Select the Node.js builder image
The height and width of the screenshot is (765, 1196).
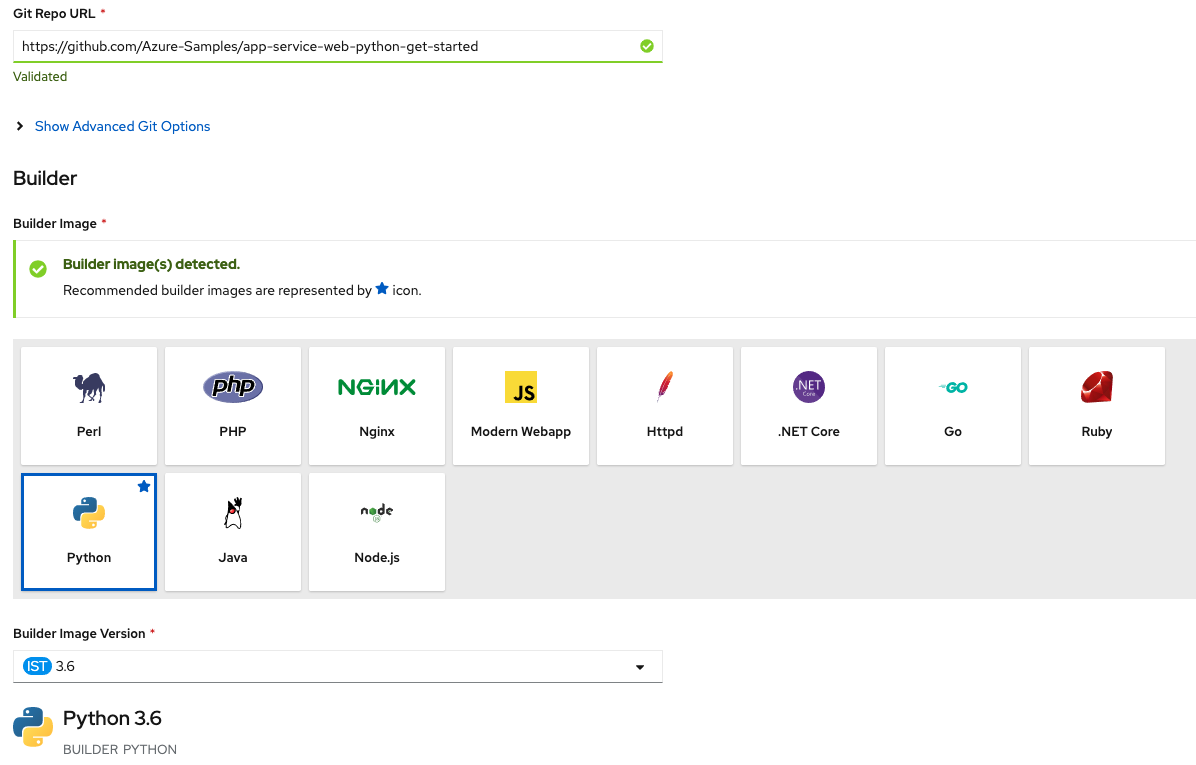pyautogui.click(x=377, y=532)
